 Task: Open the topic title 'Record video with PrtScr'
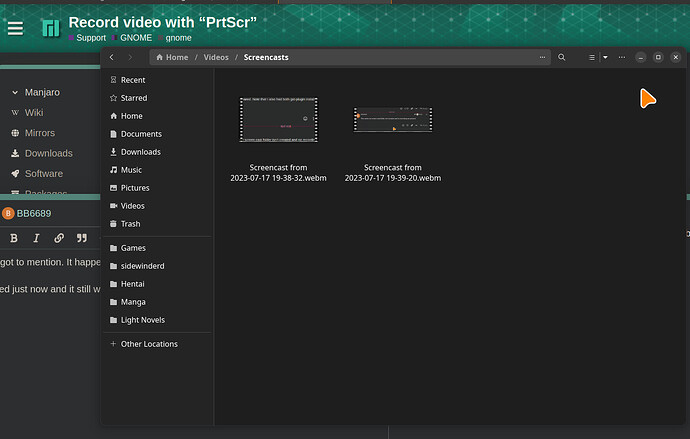[x=162, y=22]
